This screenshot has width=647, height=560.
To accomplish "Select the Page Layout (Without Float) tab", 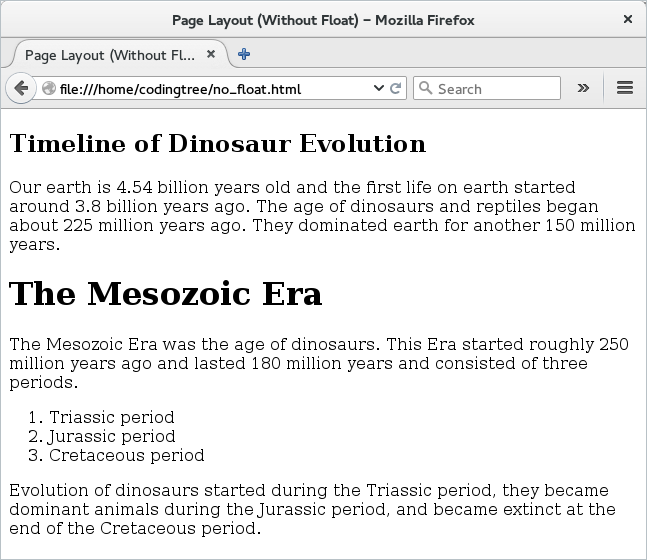I will pos(110,55).
